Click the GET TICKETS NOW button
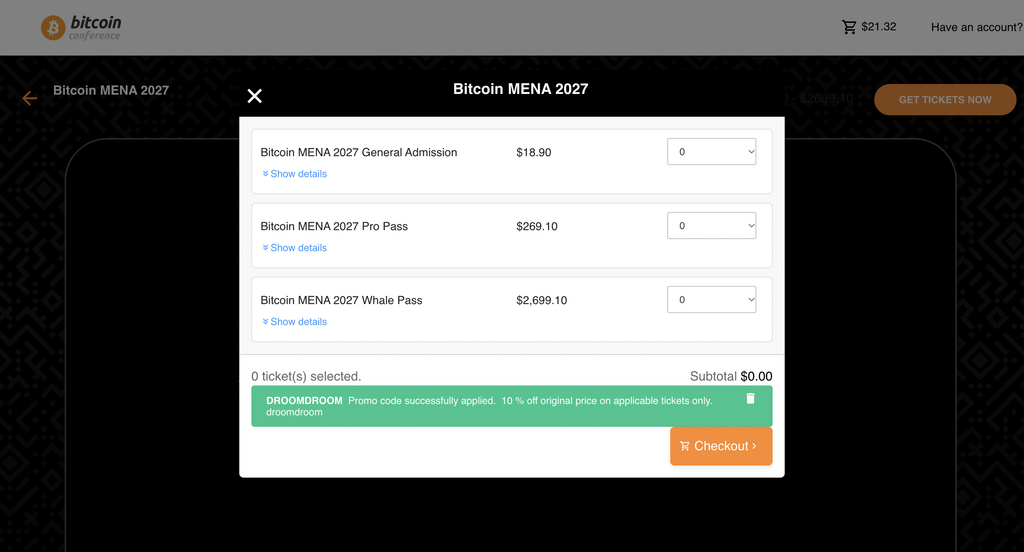This screenshot has width=1024, height=552. point(945,99)
